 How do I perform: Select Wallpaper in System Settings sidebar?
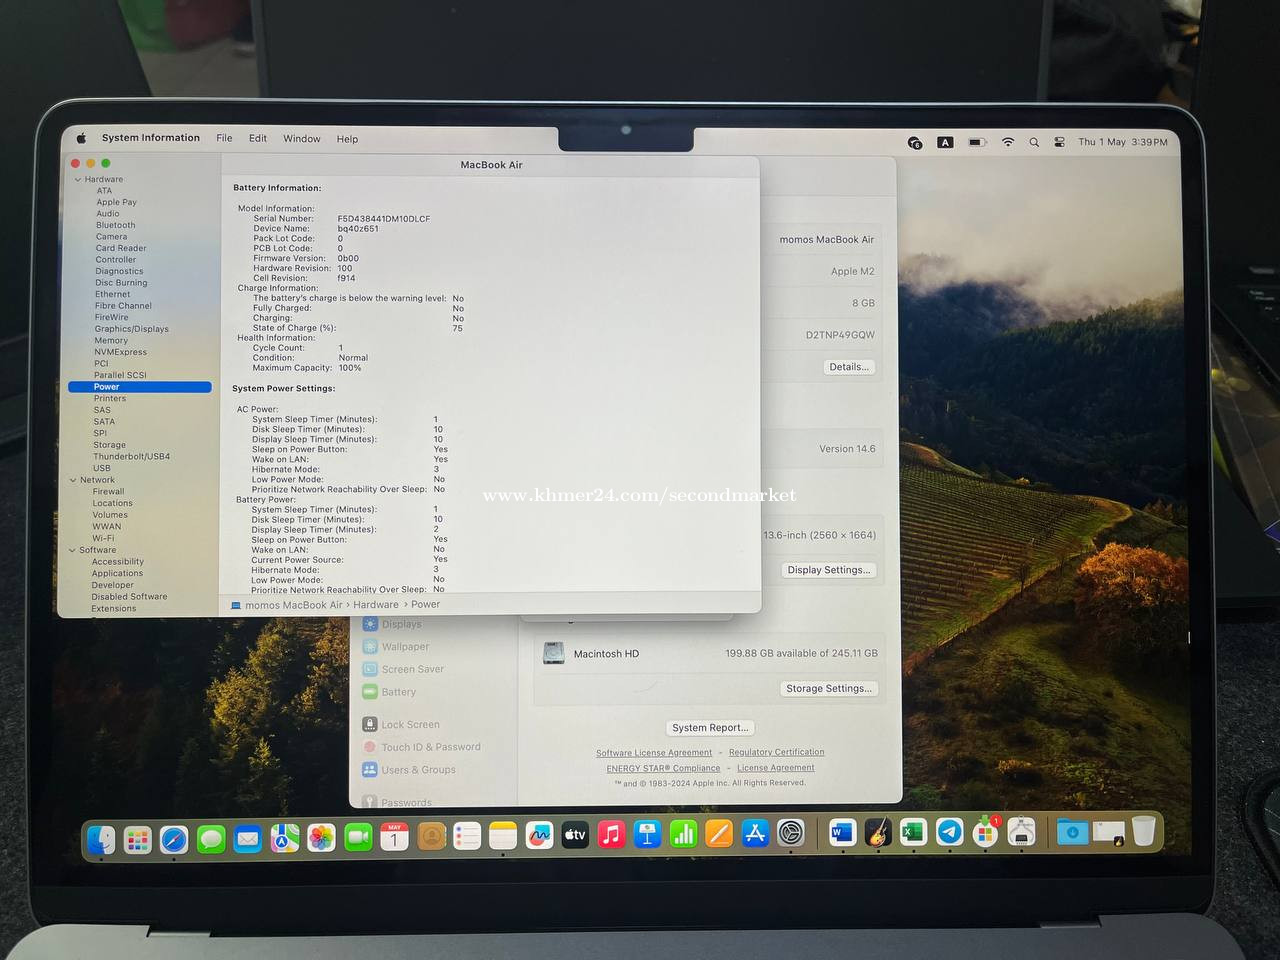tap(396, 647)
